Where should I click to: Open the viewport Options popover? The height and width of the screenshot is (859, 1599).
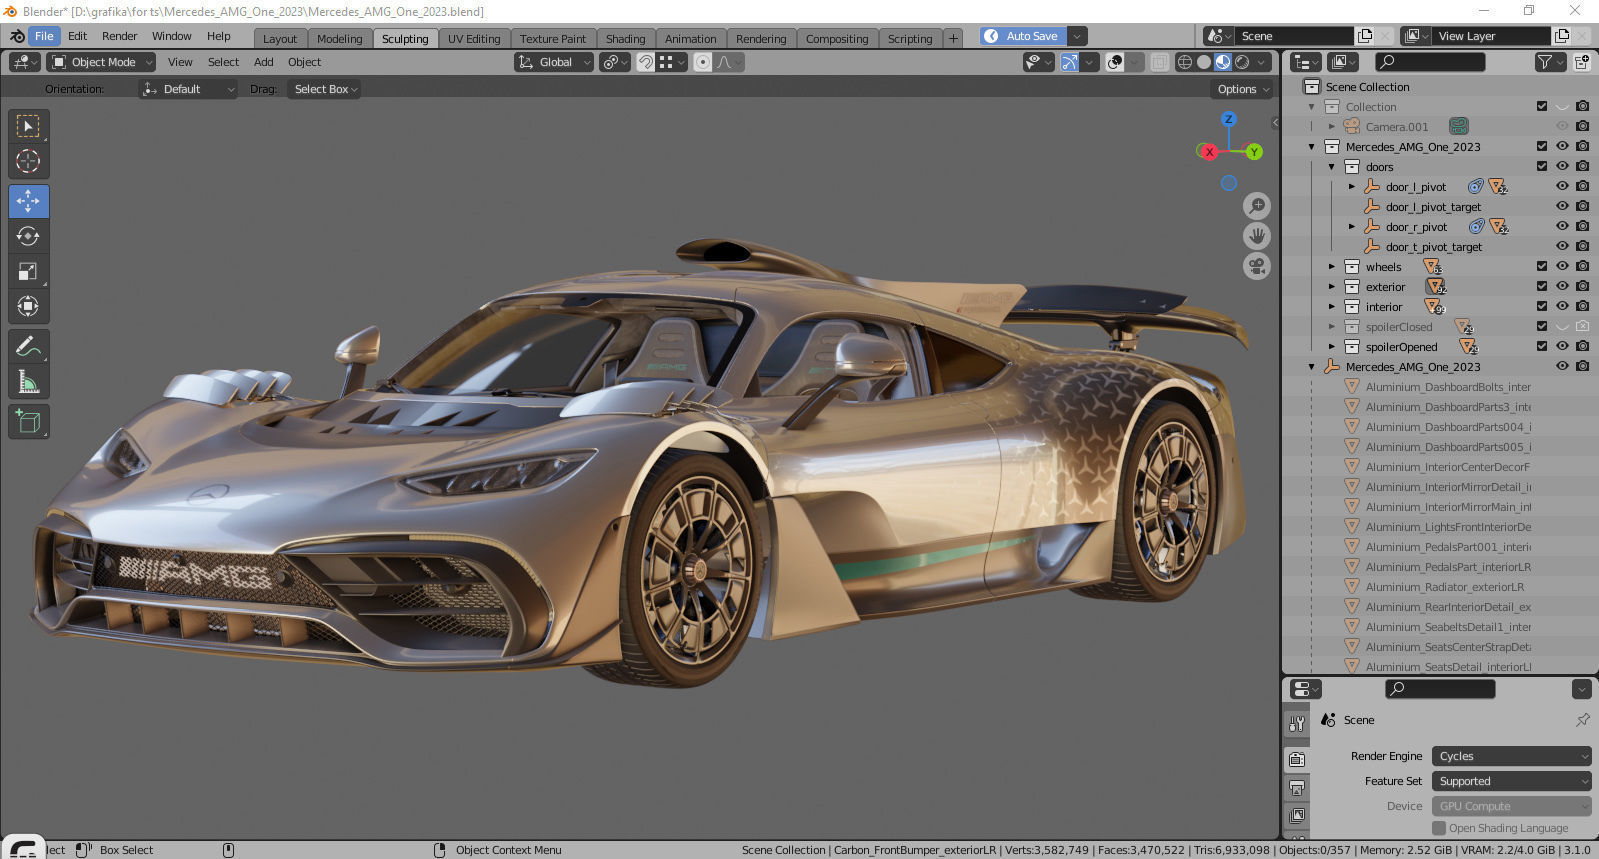[1244, 89]
